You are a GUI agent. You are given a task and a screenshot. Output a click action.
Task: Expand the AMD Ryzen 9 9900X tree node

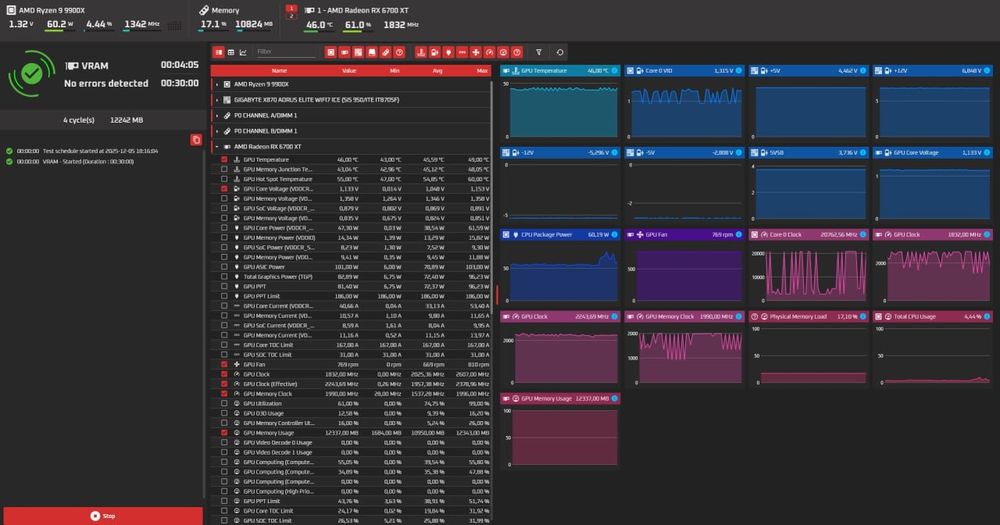click(x=217, y=84)
